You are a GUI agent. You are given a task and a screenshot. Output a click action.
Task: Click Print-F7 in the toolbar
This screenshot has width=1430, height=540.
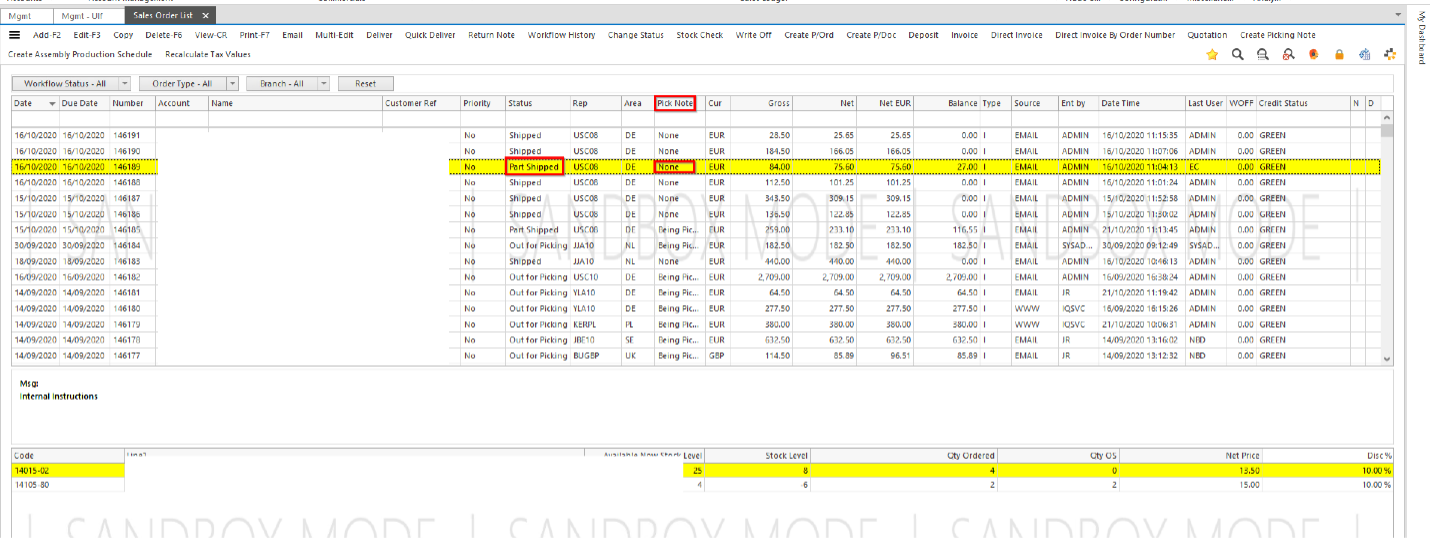click(x=256, y=35)
